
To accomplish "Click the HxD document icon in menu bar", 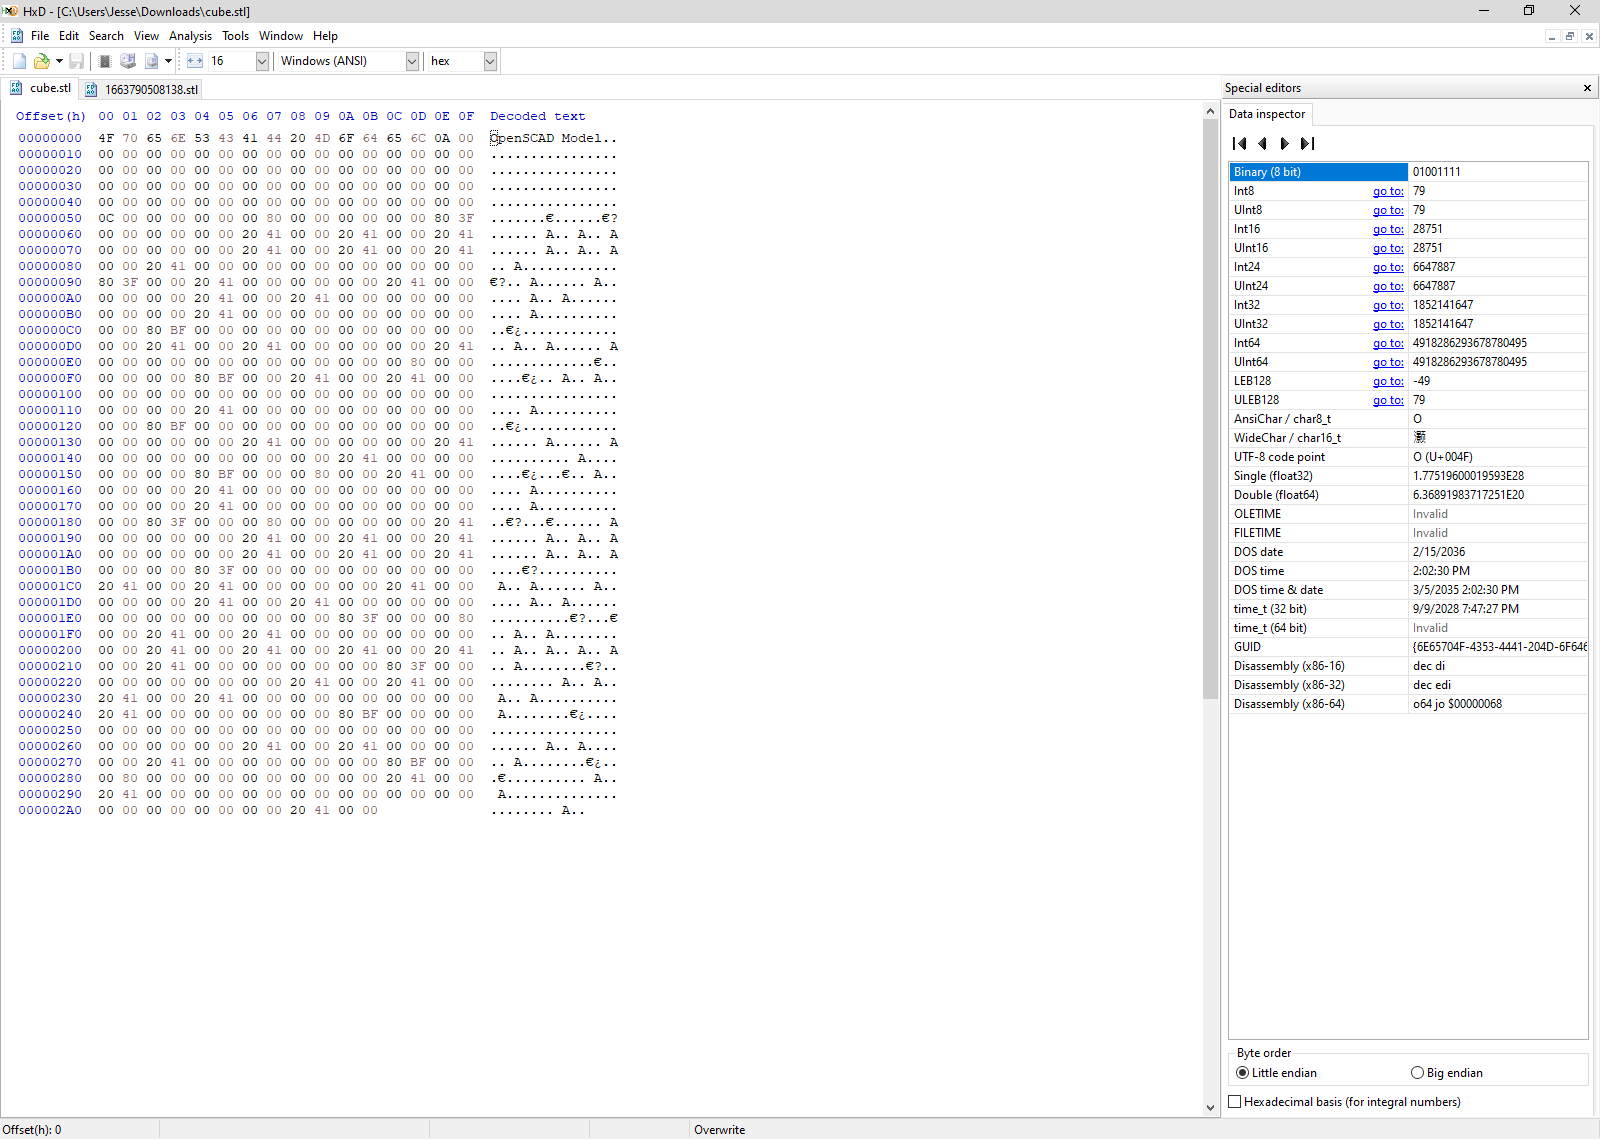I will pyautogui.click(x=17, y=36).
